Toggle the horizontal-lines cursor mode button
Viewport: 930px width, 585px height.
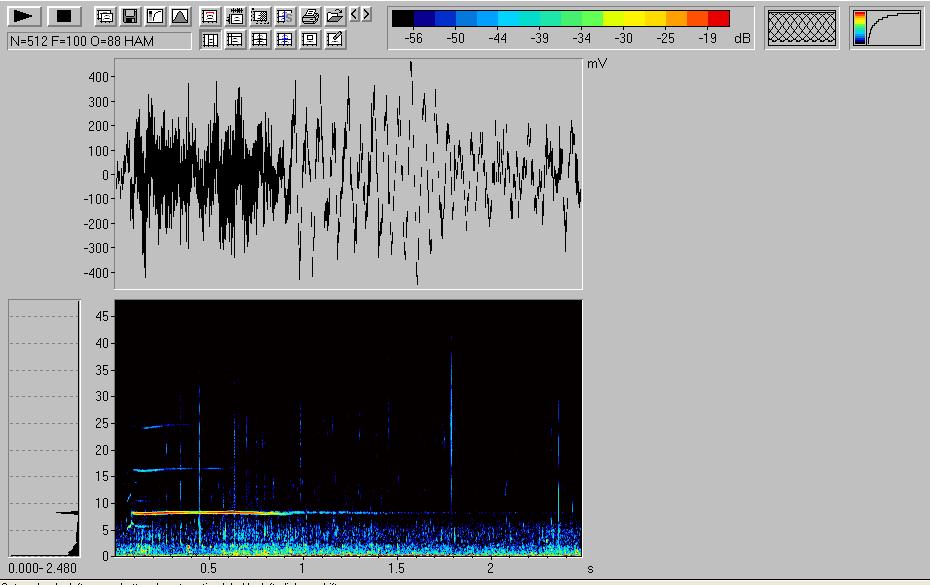[235, 40]
